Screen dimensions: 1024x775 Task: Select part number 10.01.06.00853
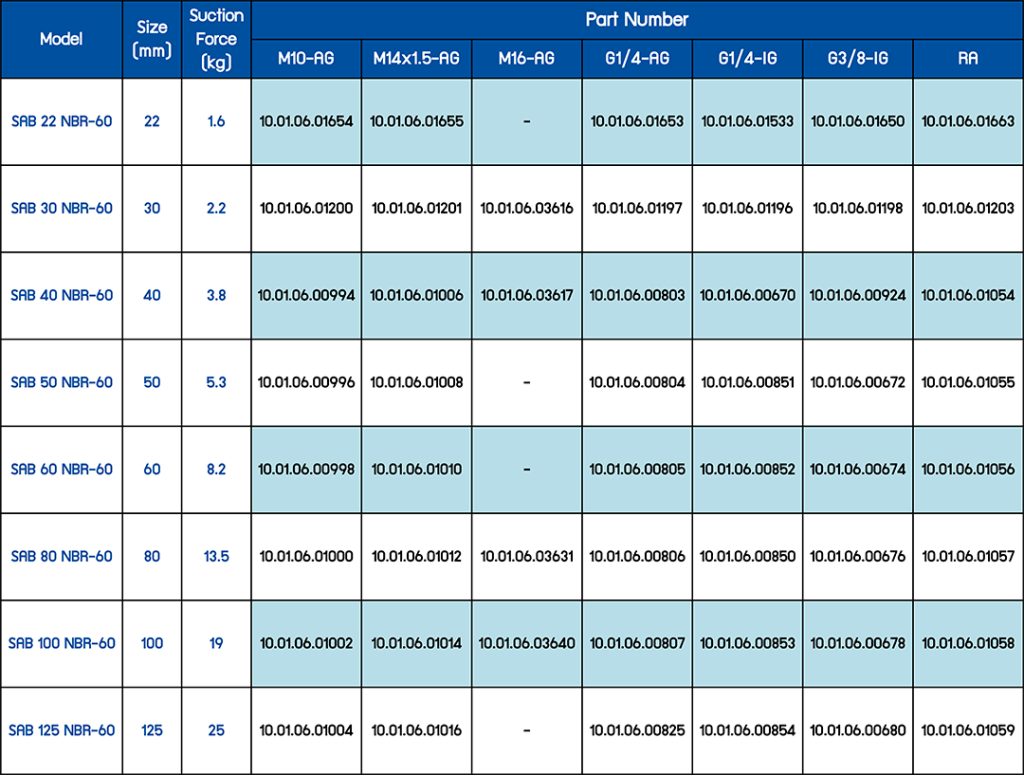click(x=747, y=643)
